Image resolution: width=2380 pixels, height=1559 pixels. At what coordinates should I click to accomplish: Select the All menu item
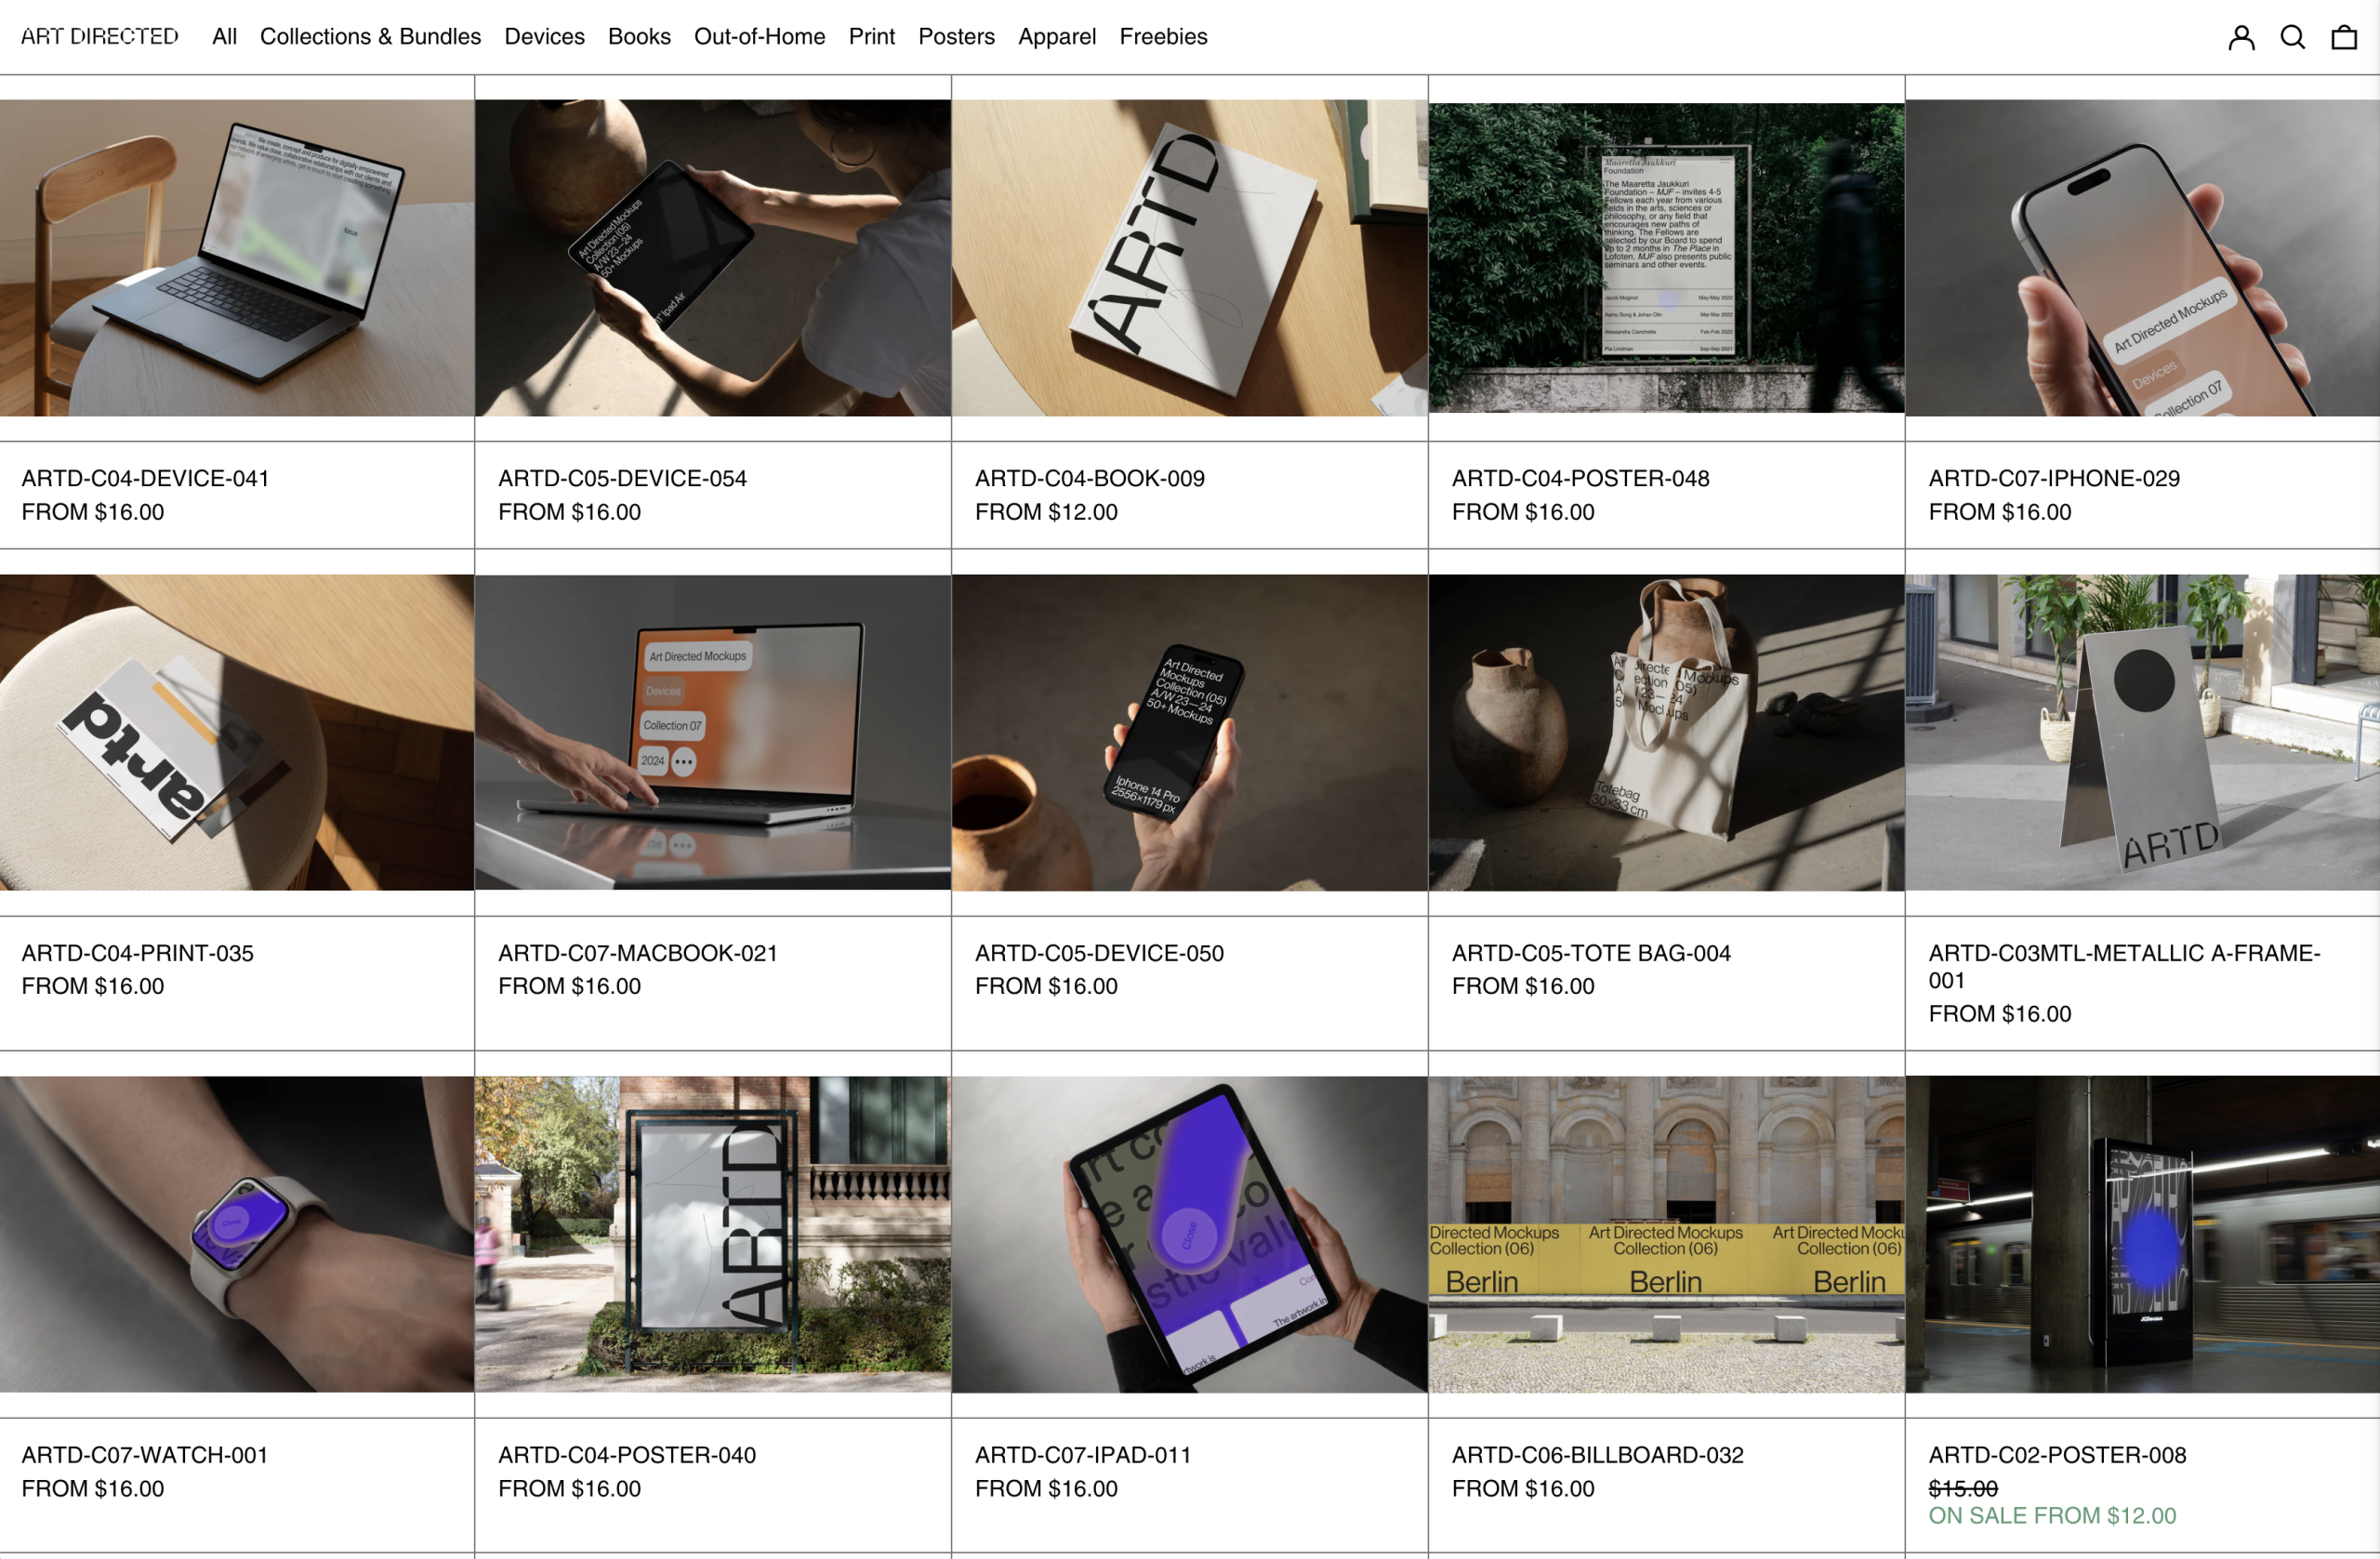pos(224,37)
